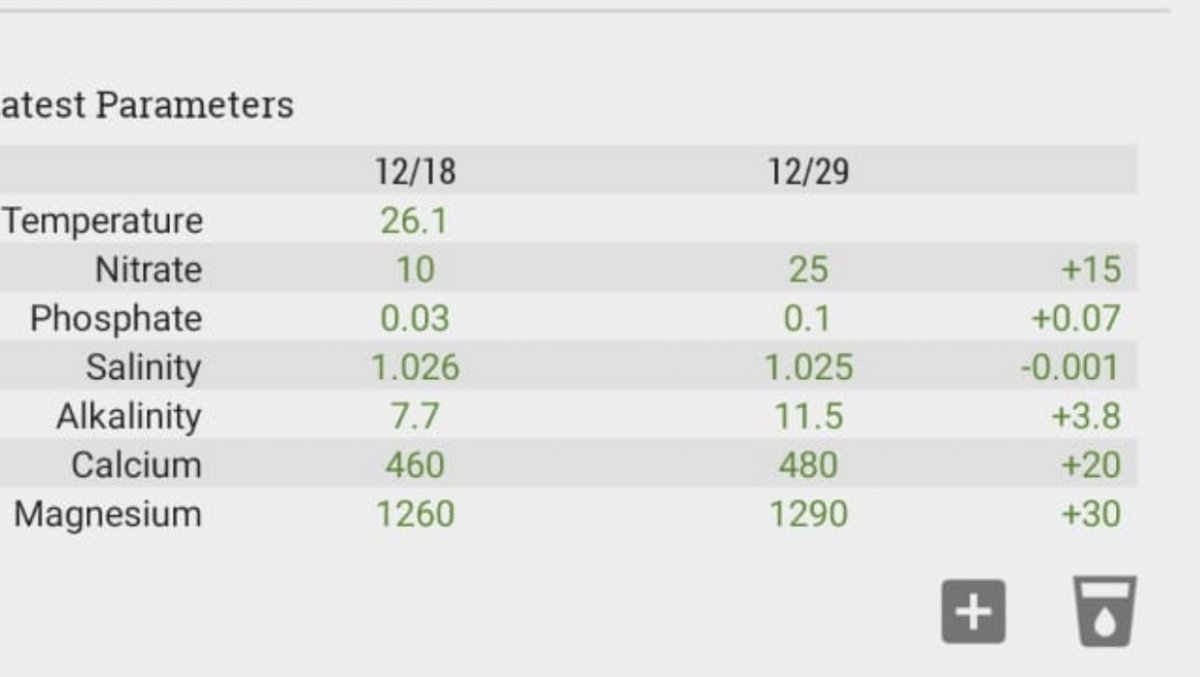Image resolution: width=1200 pixels, height=677 pixels.
Task: Open the water test cup icon
Action: click(x=1105, y=610)
